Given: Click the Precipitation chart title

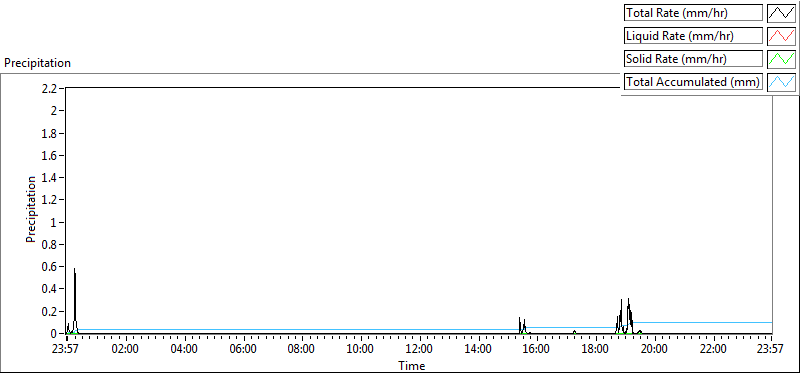Looking at the screenshot, I should pos(37,63).
